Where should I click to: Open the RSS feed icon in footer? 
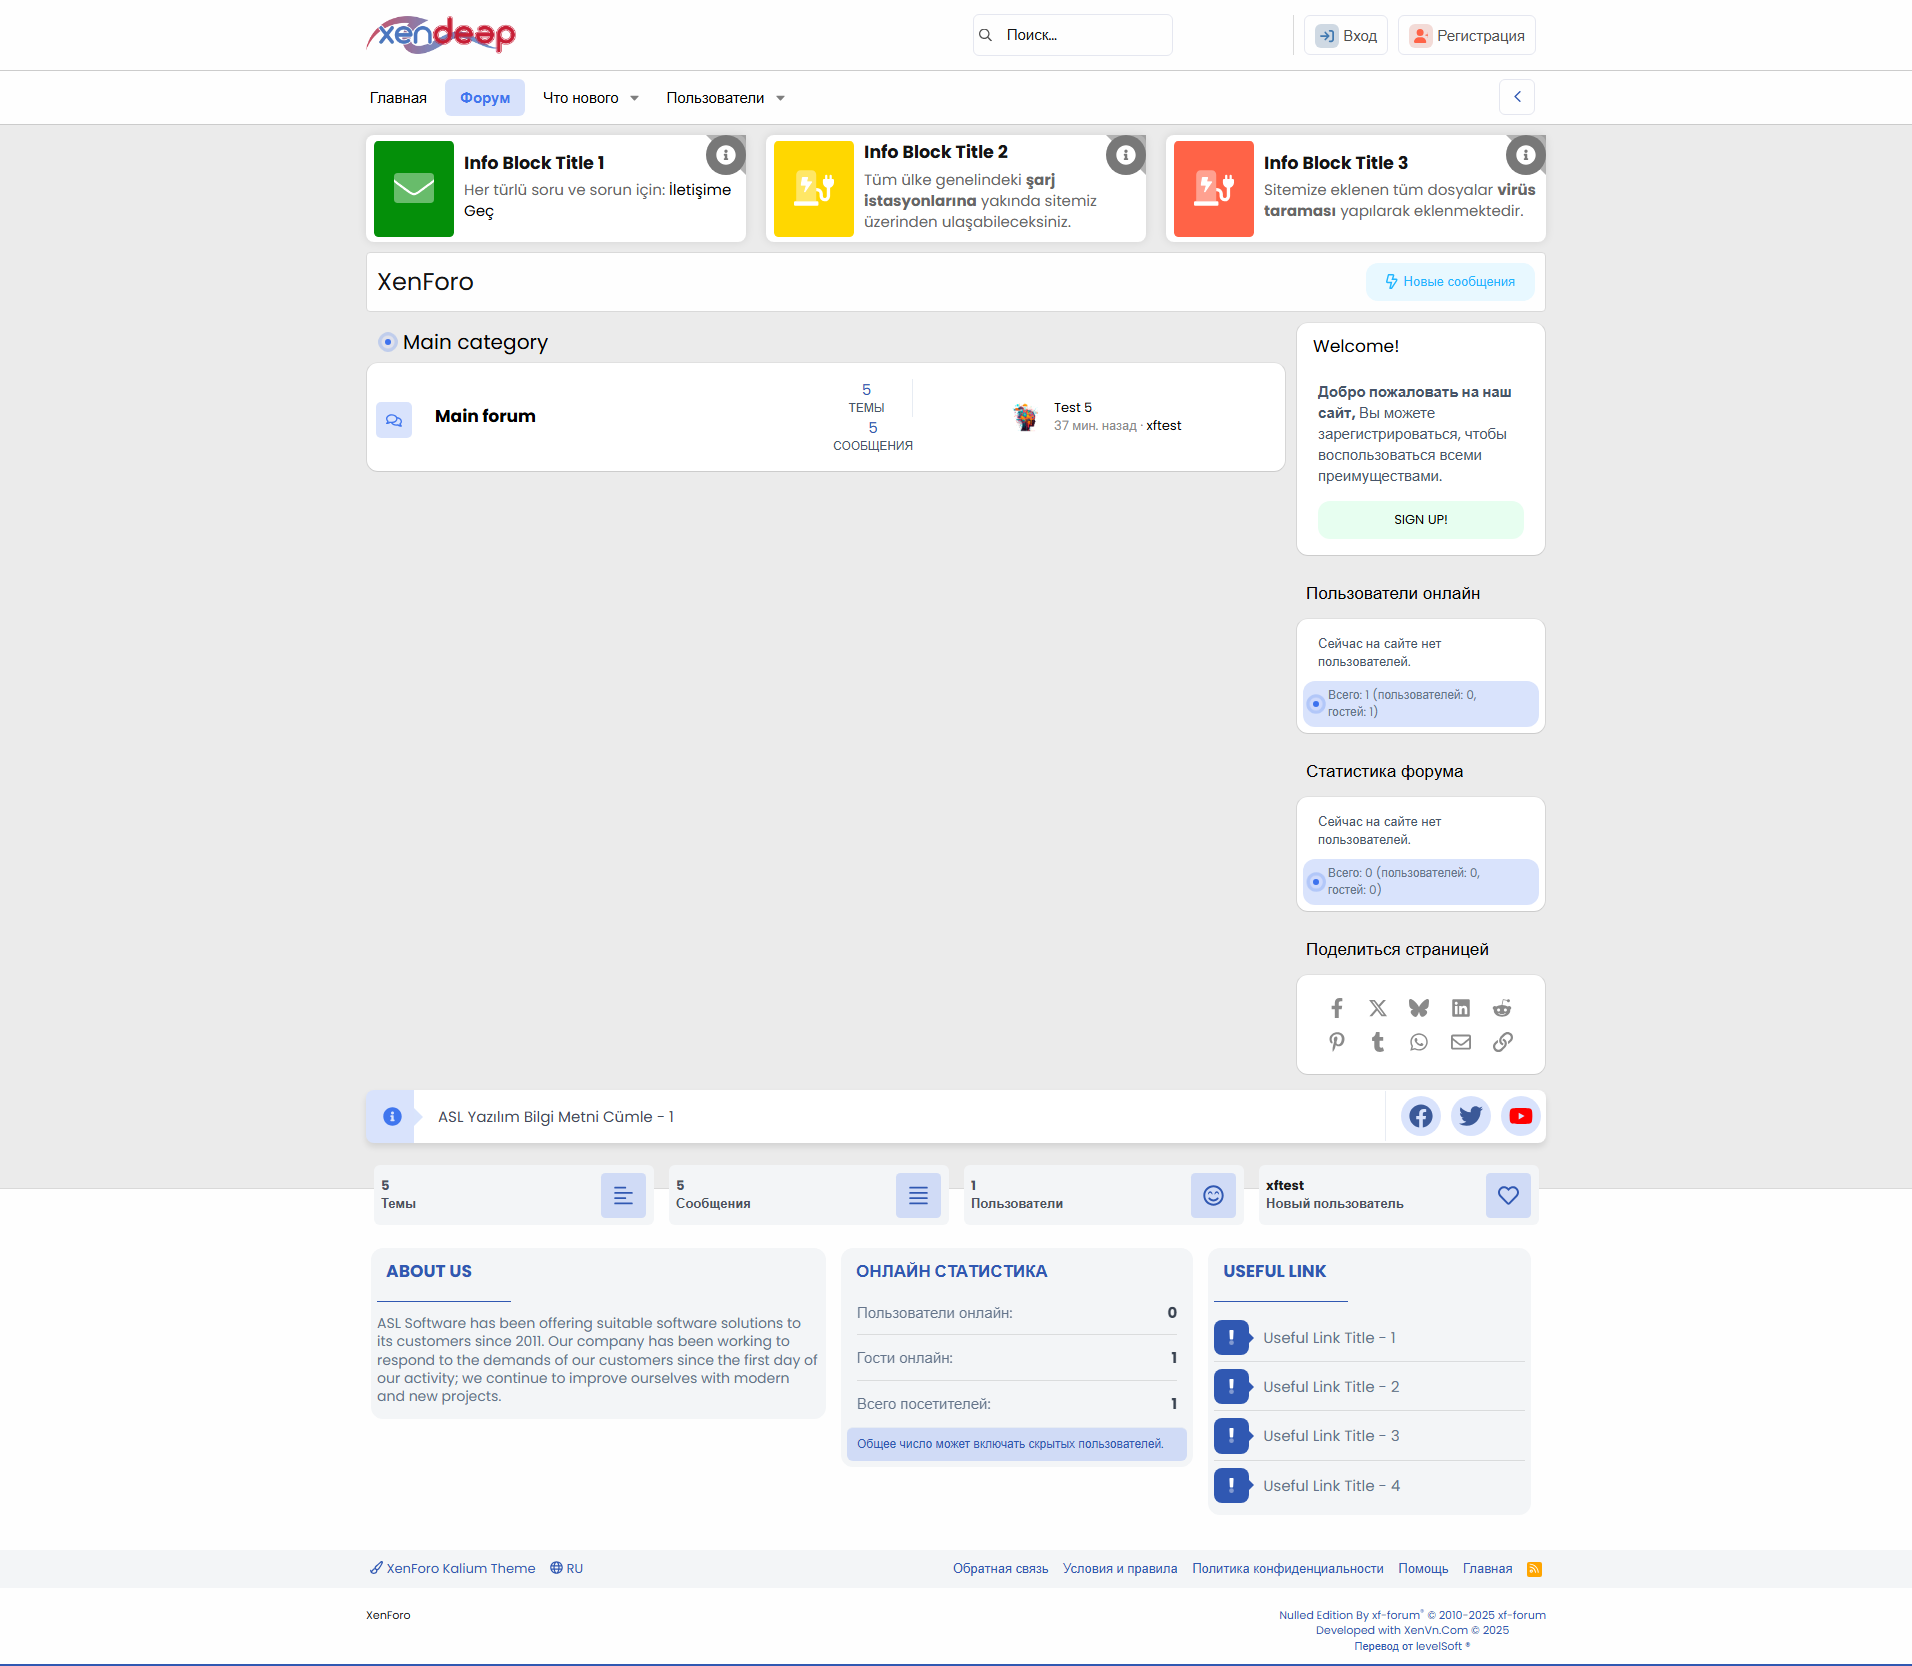(x=1534, y=1569)
